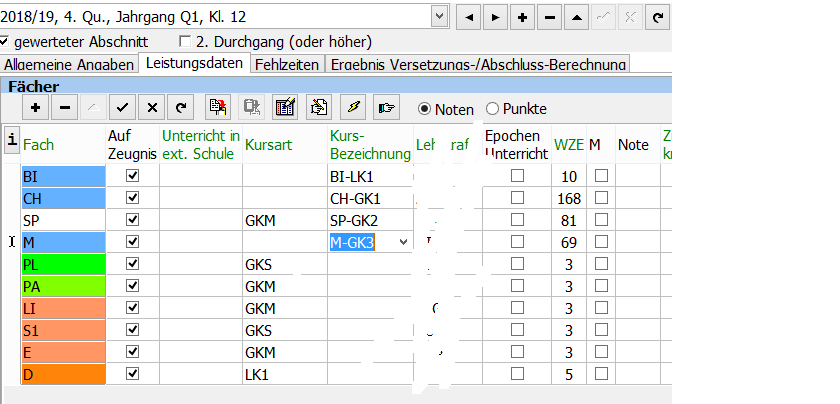Screen dimensions: 840x404
Task: Click the document with red marker icon
Action: click(x=218, y=108)
